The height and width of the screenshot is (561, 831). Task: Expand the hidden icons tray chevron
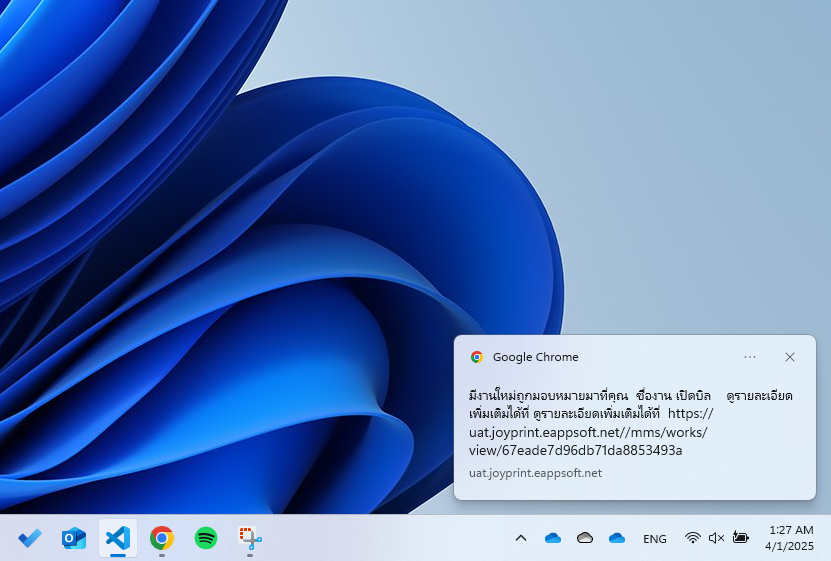[x=520, y=538]
